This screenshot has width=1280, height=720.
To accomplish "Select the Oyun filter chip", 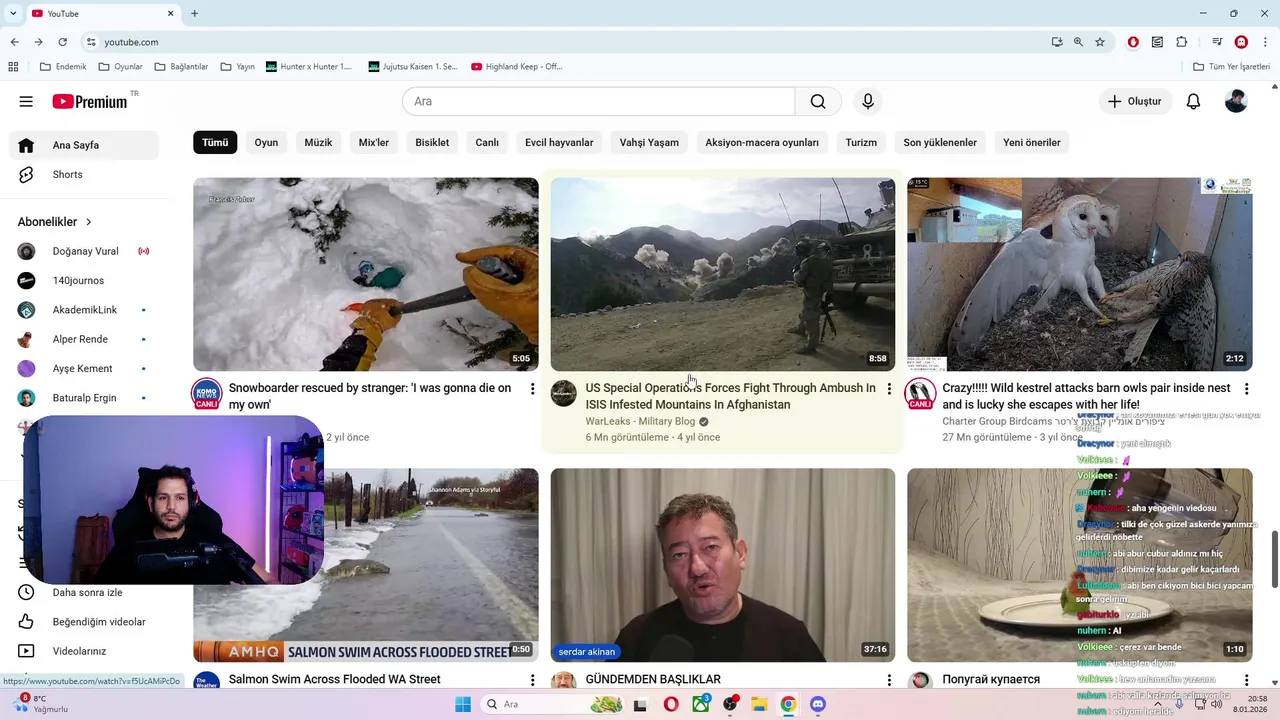I will click(266, 143).
